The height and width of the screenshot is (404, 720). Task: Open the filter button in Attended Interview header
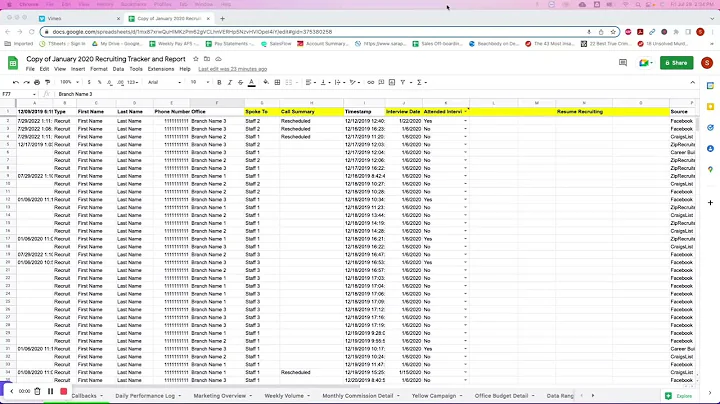pyautogui.click(x=466, y=112)
